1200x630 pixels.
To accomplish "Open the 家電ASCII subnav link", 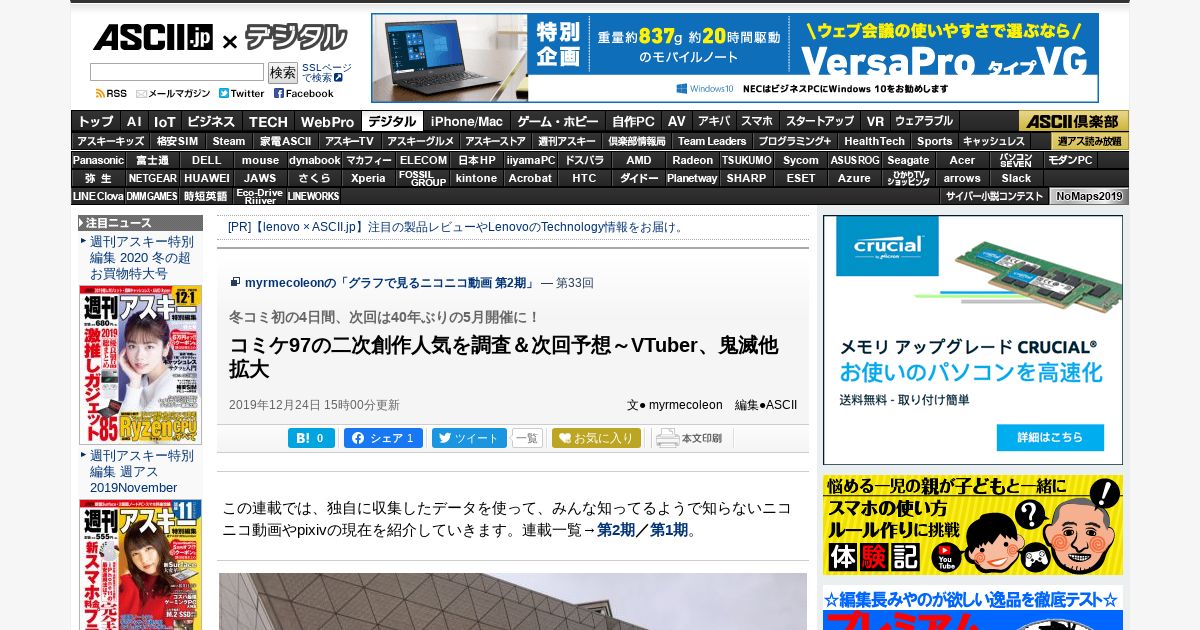I will [x=285, y=141].
